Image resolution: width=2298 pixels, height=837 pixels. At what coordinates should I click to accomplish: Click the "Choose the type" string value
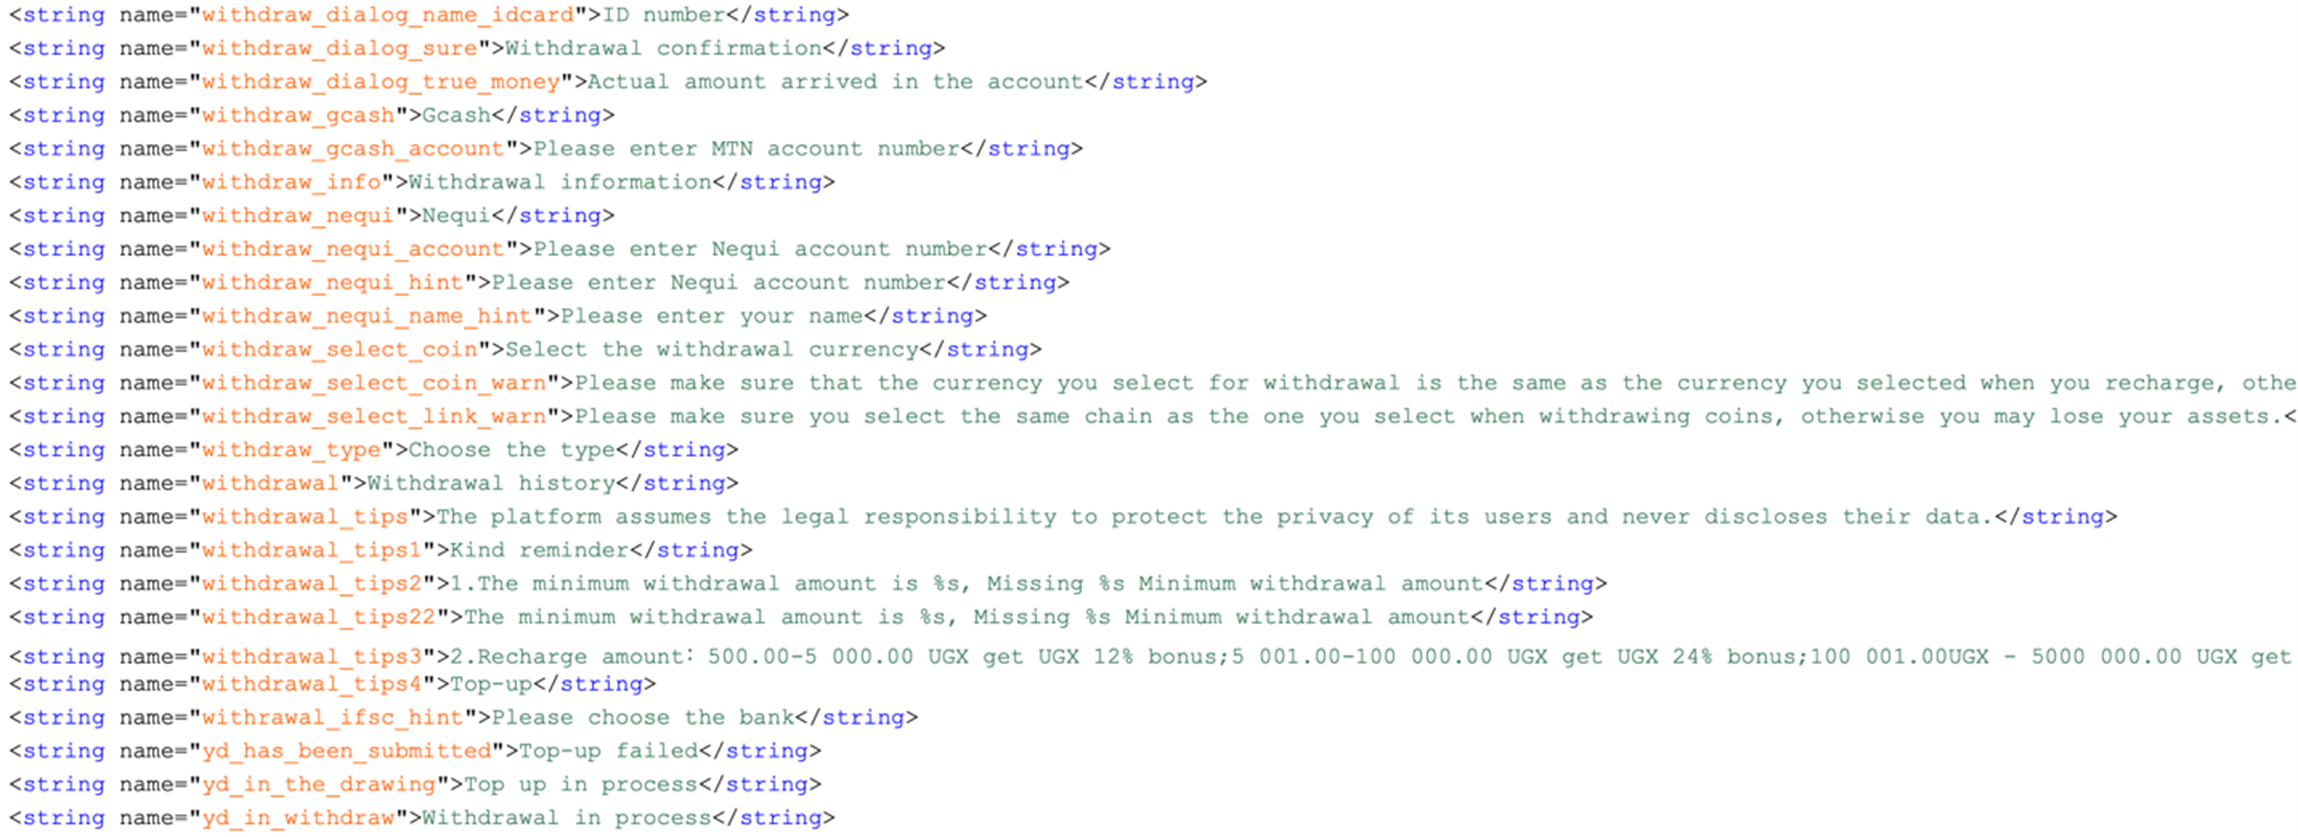tap(511, 450)
